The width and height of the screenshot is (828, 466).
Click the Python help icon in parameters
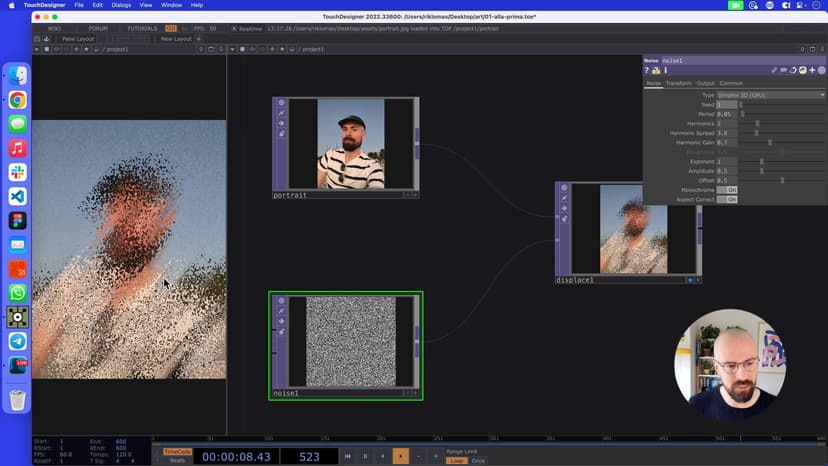point(655,71)
